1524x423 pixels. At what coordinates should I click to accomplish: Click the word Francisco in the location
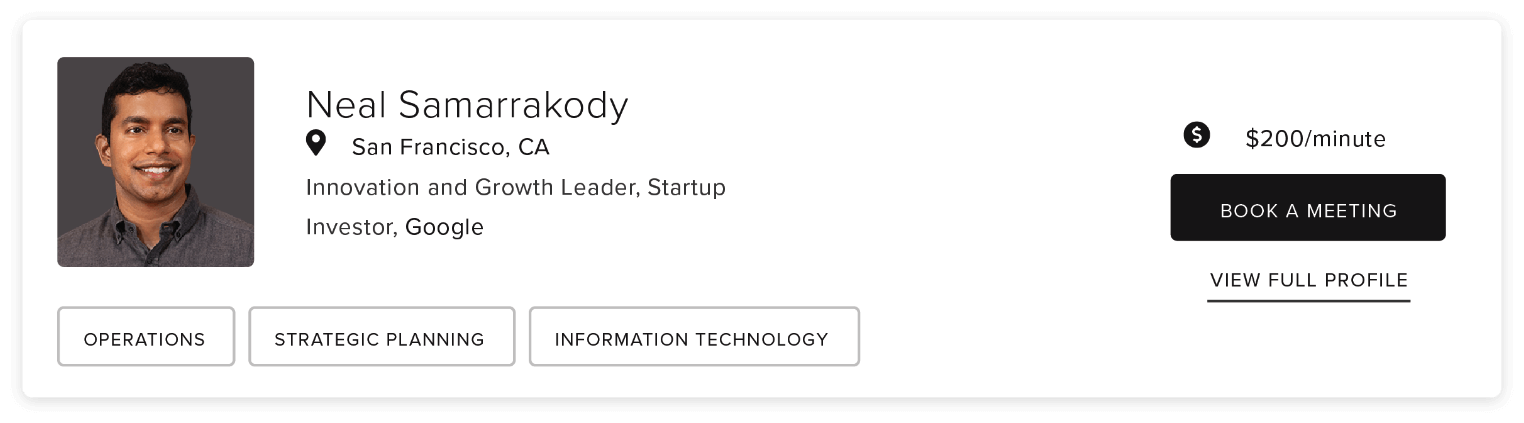click(452, 148)
